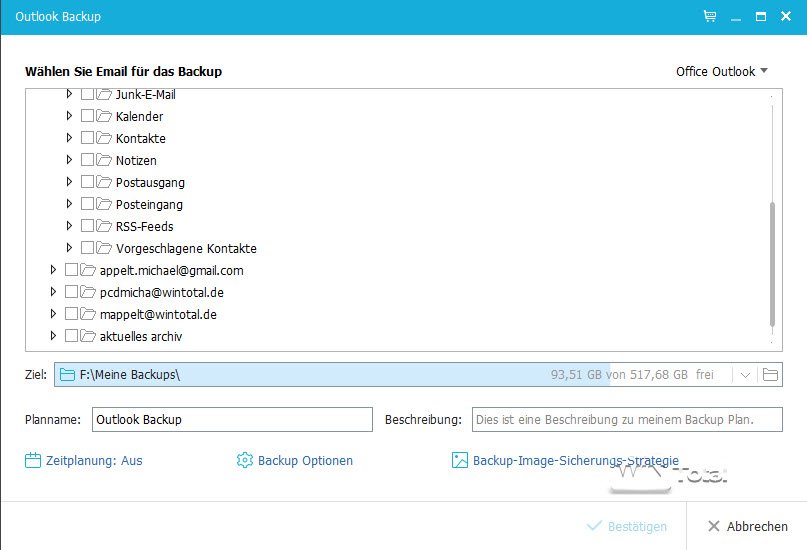This screenshot has height=550, width=807.
Task: Browse destination with folder icon right of Ziel field
Action: tap(770, 375)
